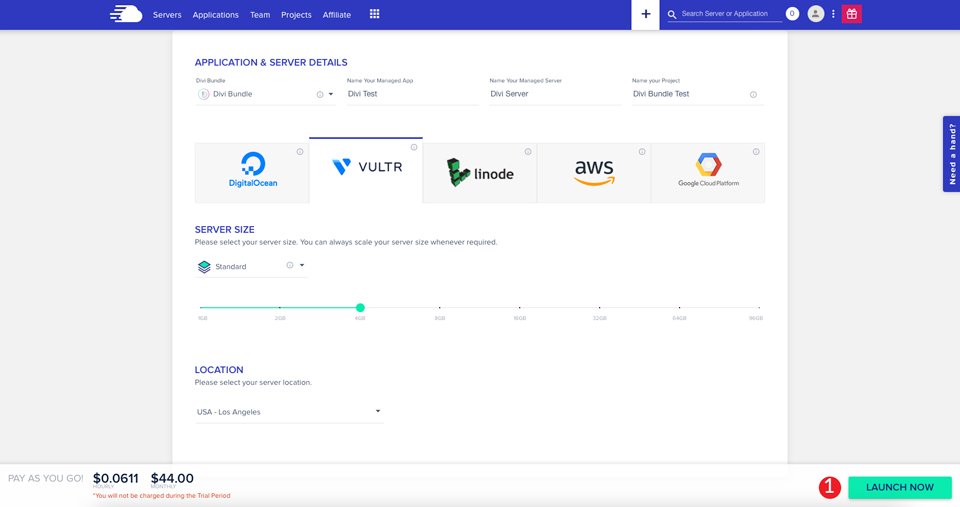Click the search magnifier icon
The height and width of the screenshot is (507, 960).
point(672,14)
